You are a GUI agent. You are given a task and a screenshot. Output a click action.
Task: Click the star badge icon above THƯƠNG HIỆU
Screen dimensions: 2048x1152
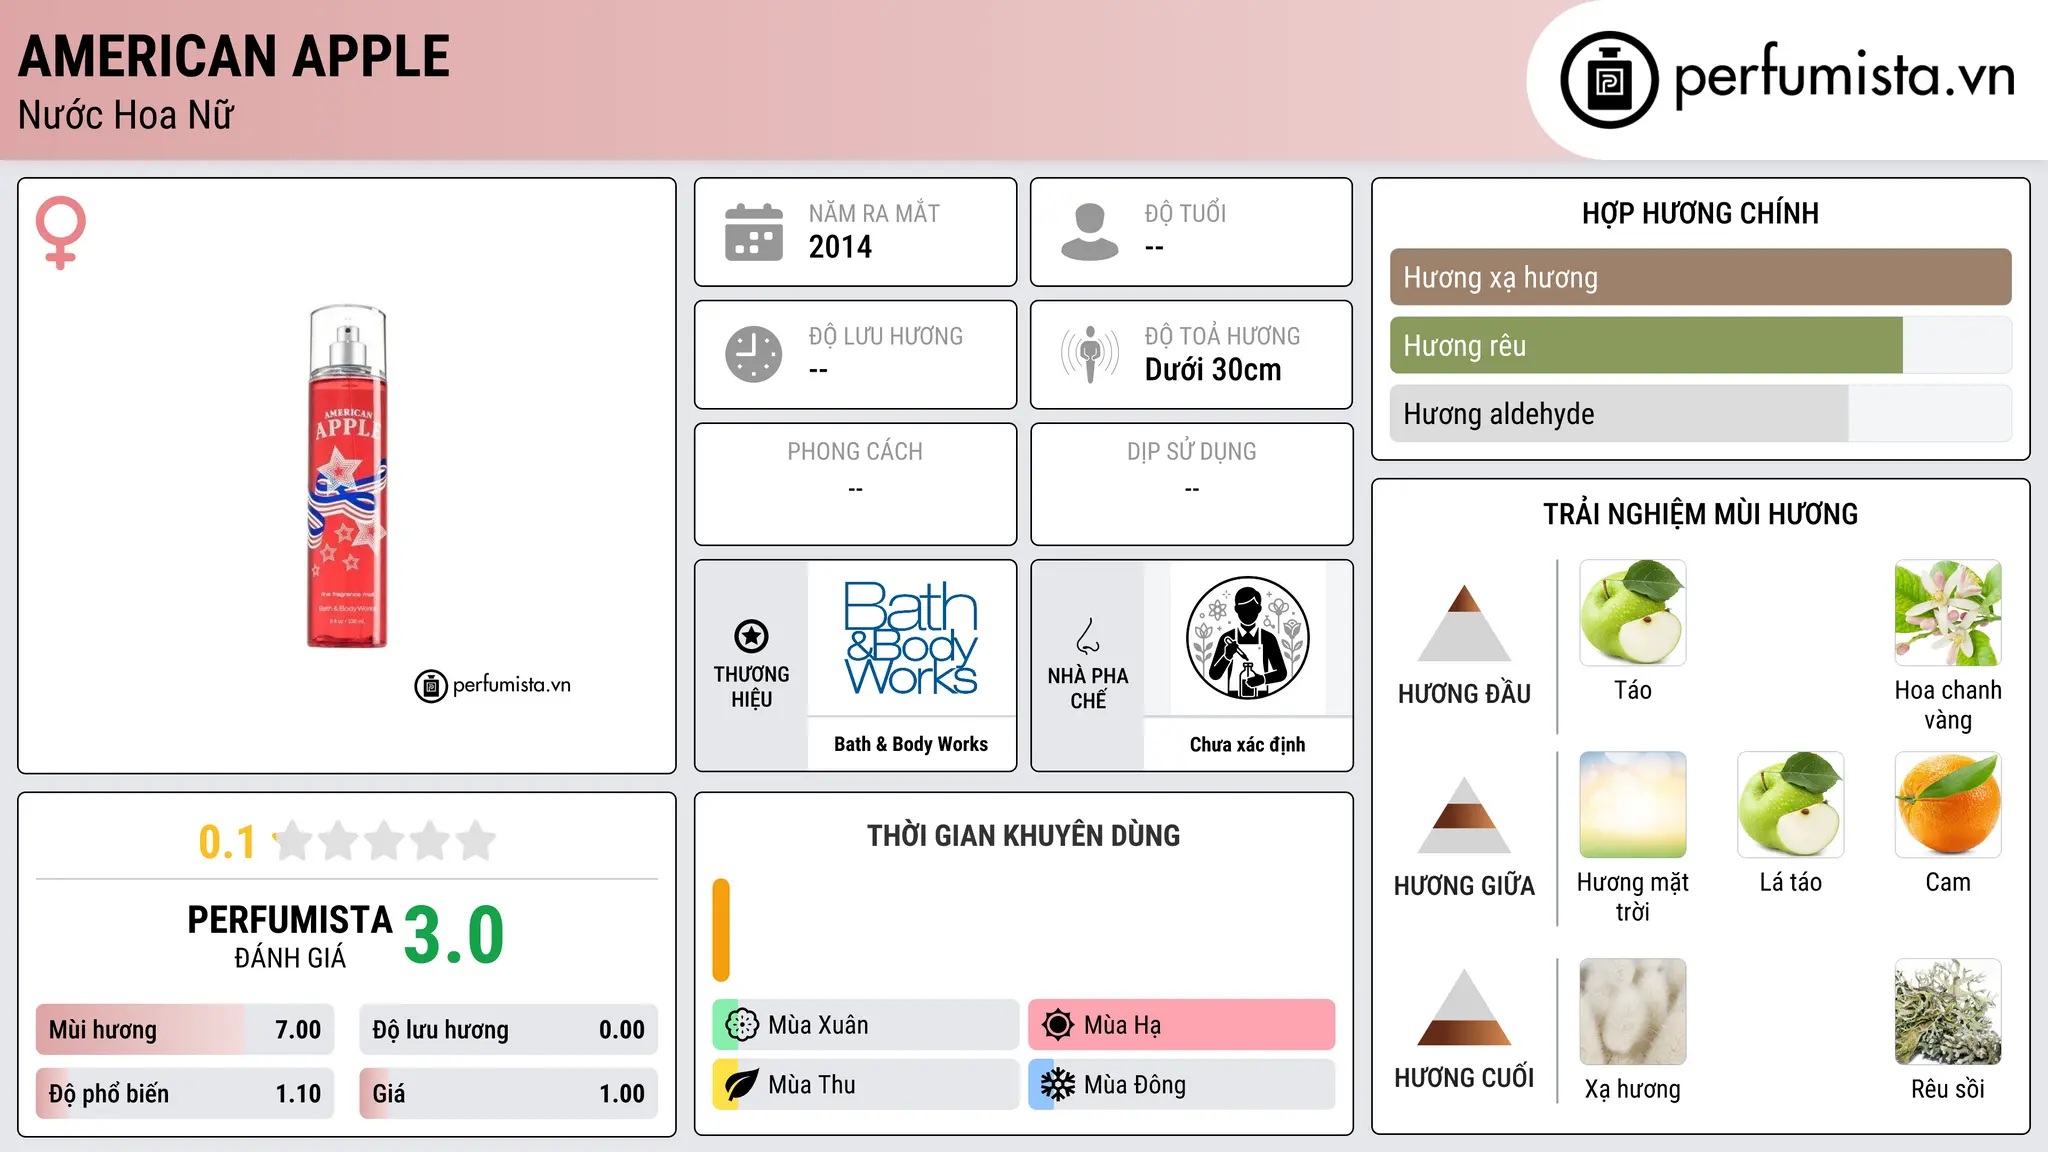click(x=751, y=636)
